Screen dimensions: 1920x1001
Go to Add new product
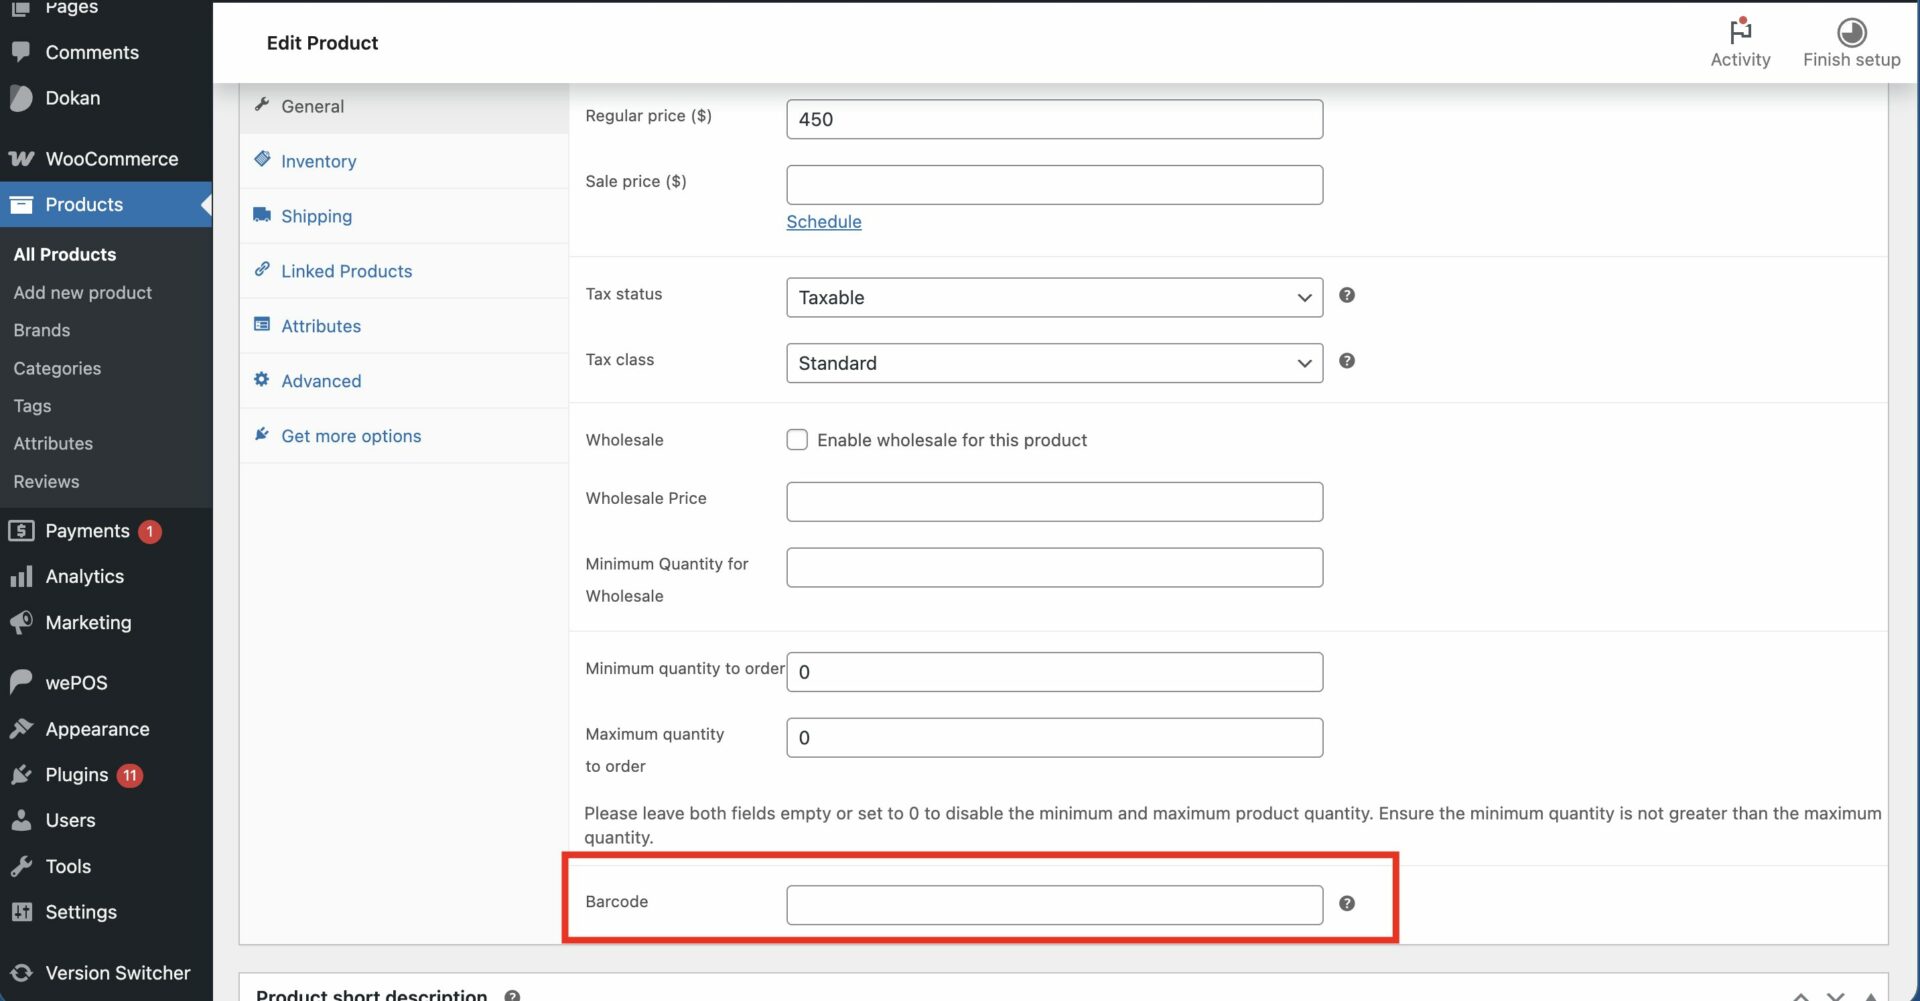pyautogui.click(x=83, y=292)
